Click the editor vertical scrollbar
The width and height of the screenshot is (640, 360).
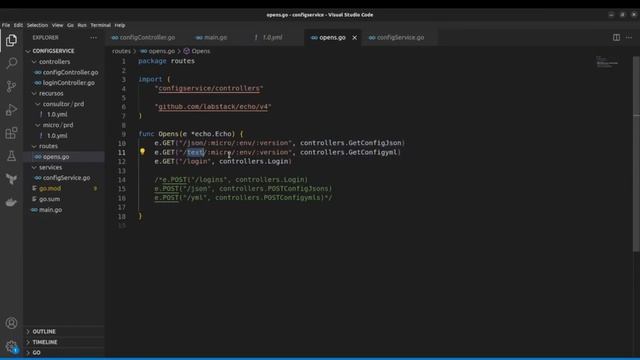click(x=636, y=155)
